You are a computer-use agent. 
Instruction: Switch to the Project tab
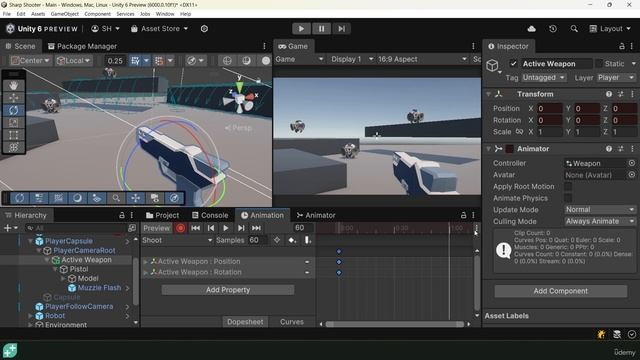pos(162,215)
